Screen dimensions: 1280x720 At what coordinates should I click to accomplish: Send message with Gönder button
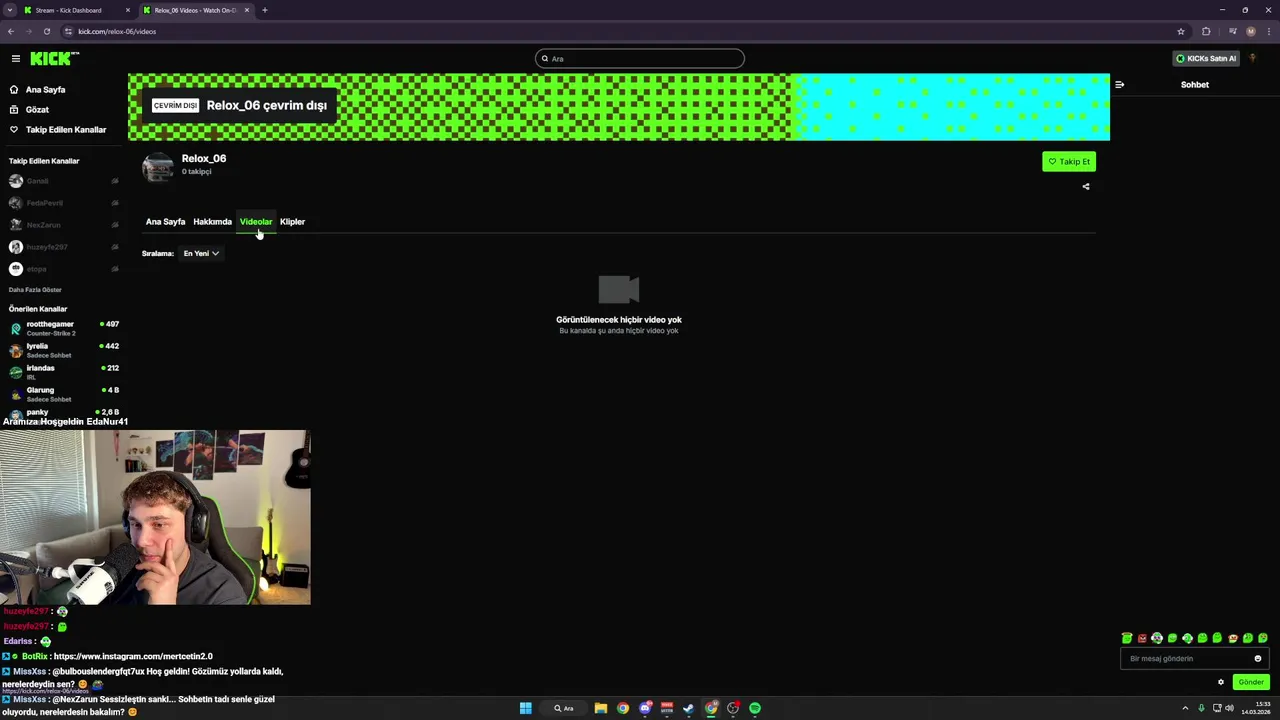[1251, 683]
